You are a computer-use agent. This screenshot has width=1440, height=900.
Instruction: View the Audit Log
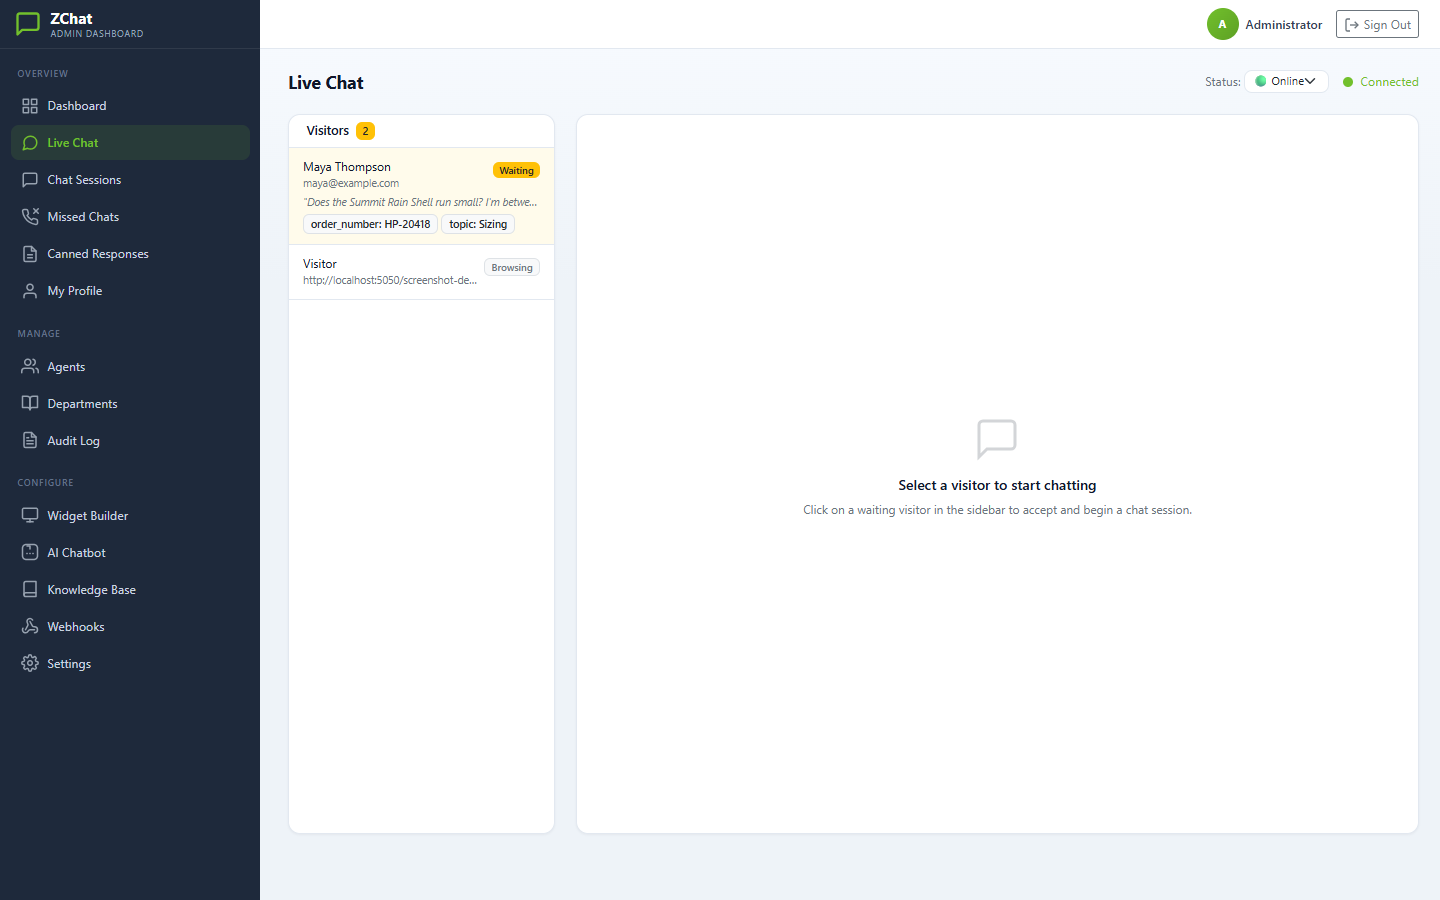pyautogui.click(x=130, y=441)
